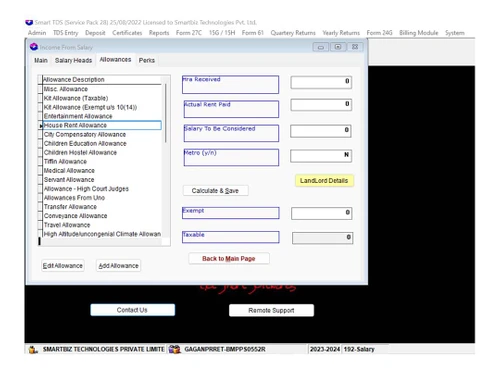Click the Exempt amount field

321,213
